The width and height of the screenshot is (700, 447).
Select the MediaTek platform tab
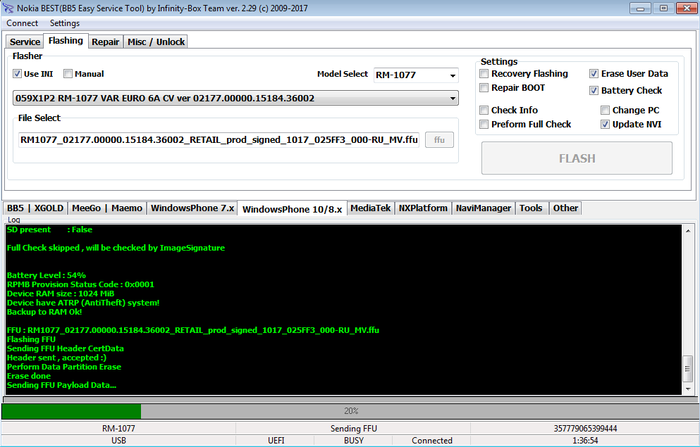[370, 208]
